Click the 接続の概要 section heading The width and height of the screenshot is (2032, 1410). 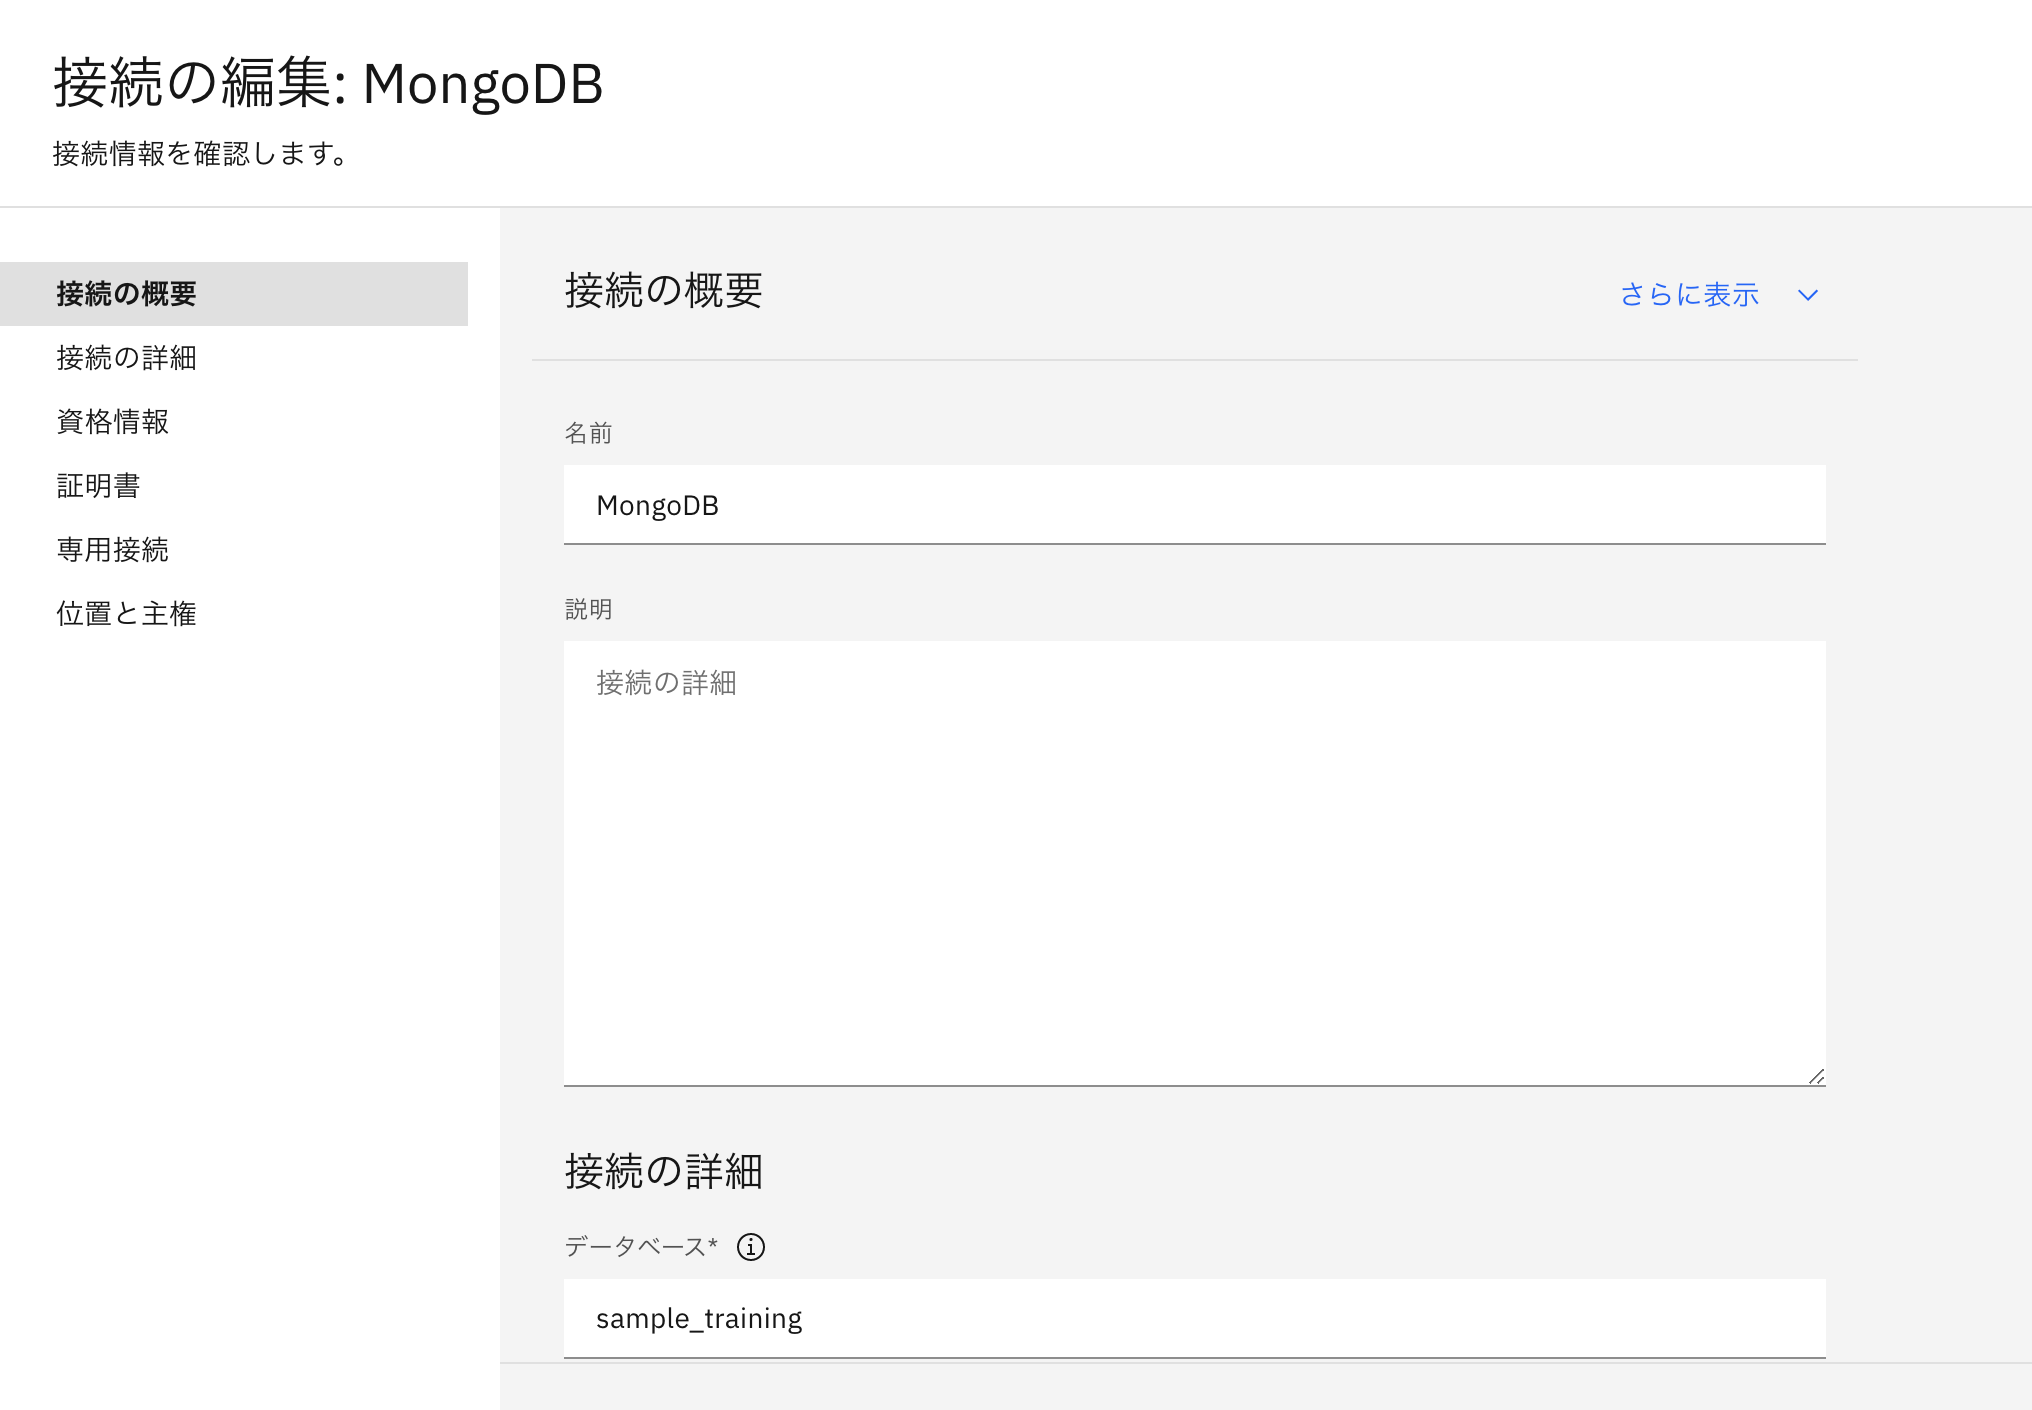click(x=664, y=291)
